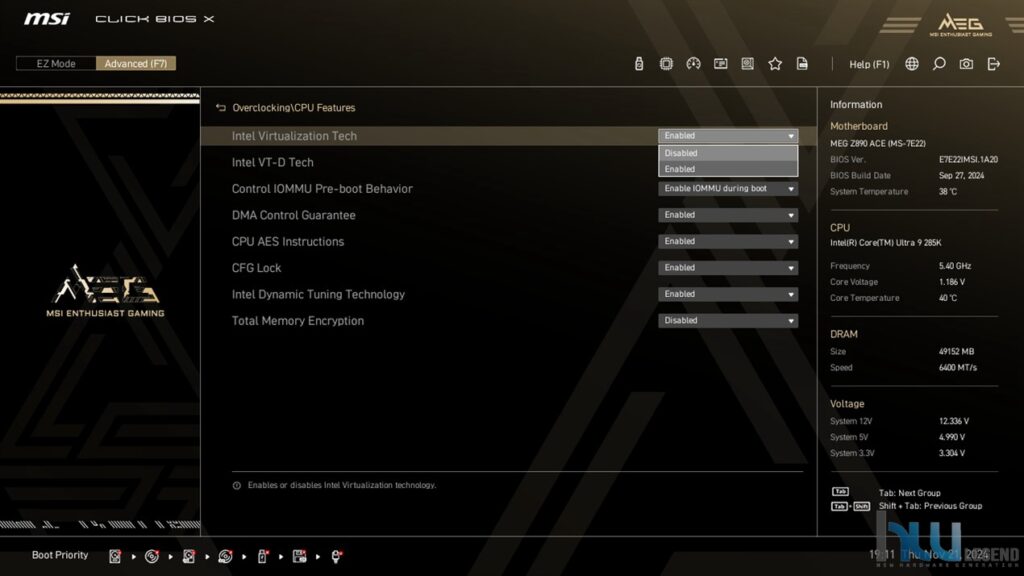The height and width of the screenshot is (576, 1024).
Task: Open the USB flash drive tool icon
Action: point(639,63)
